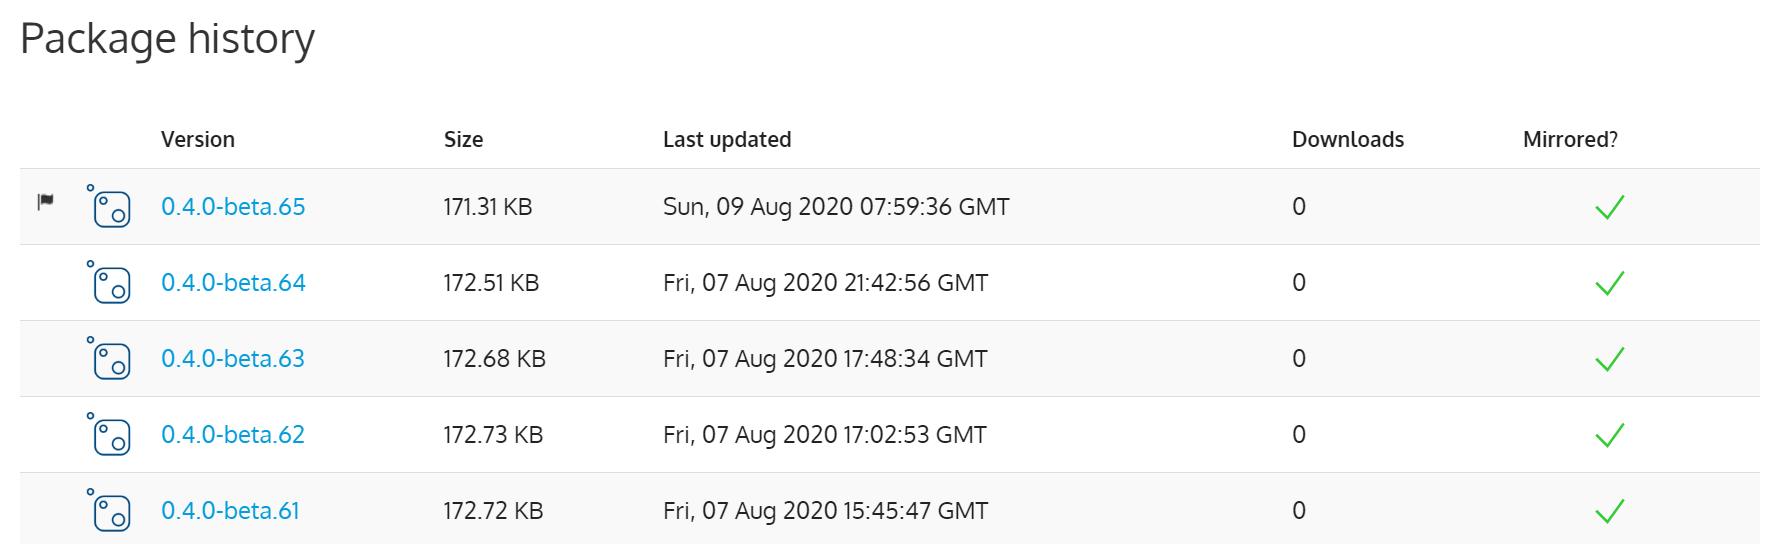Click package icon for version 0.4.0-beta.62
This screenshot has width=1778, height=544.
point(109,434)
